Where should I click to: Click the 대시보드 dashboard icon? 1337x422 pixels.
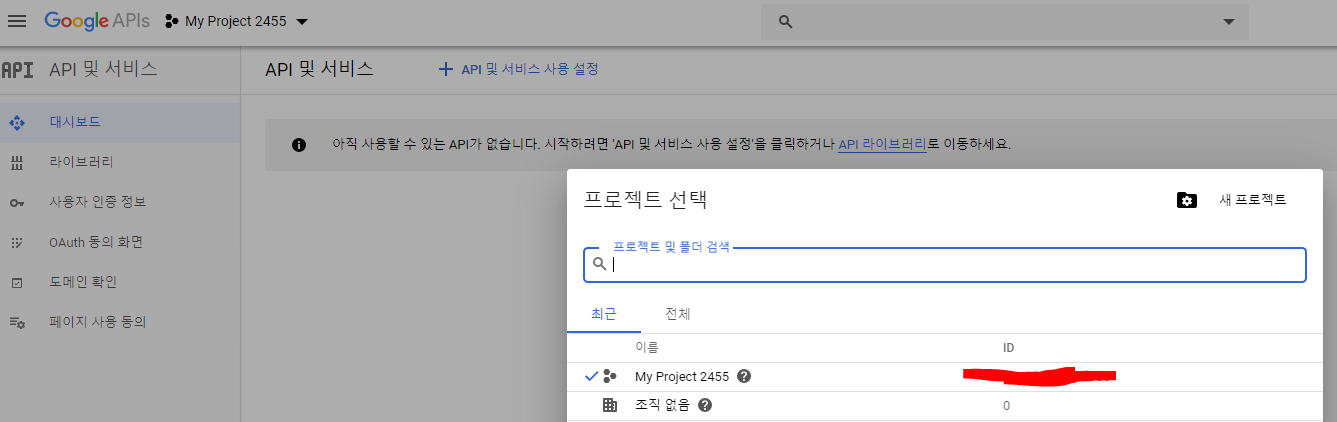point(16,122)
